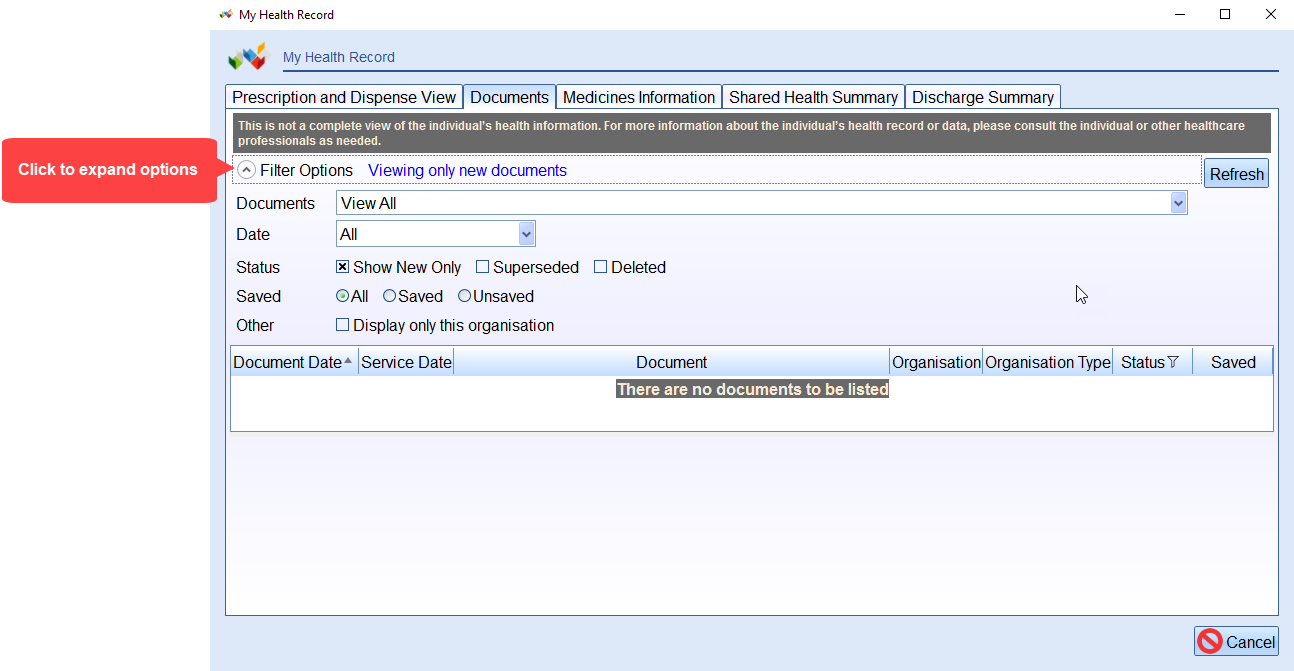Open the Discharge Summary tab

coord(982,97)
